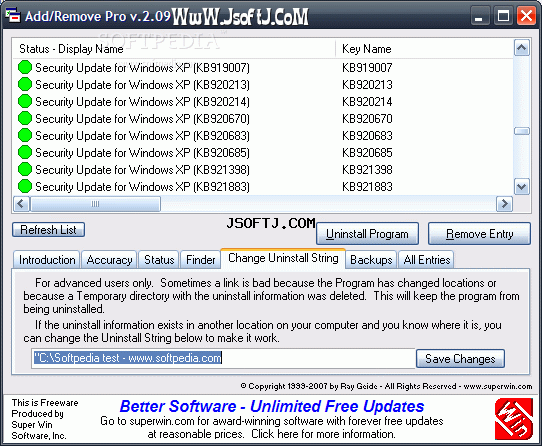The image size is (542, 446).
Task: Select the Change Uninstall String tab
Action: click(x=283, y=258)
